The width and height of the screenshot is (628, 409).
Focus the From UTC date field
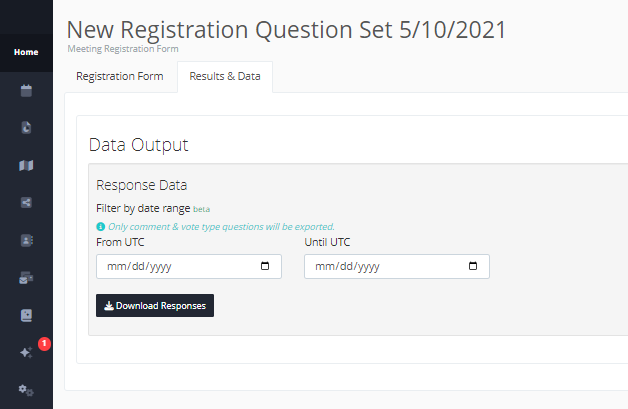170,267
